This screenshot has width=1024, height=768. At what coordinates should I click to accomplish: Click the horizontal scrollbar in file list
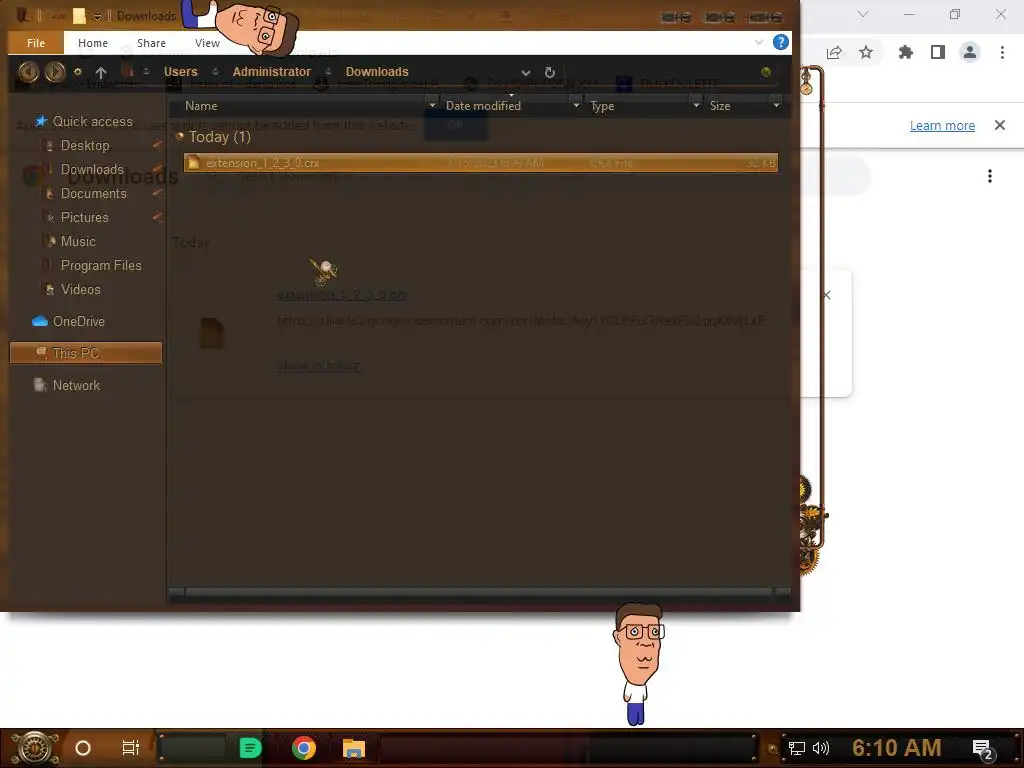pos(479,593)
